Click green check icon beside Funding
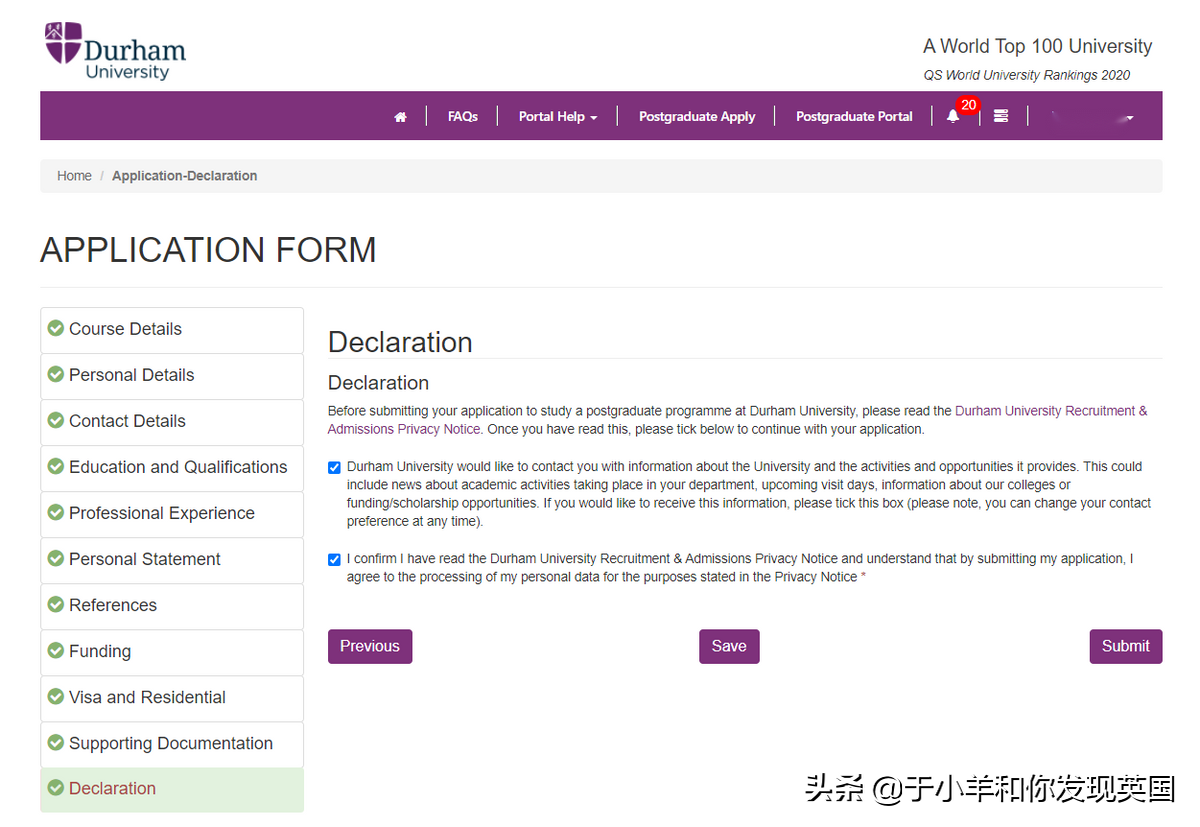 56,650
